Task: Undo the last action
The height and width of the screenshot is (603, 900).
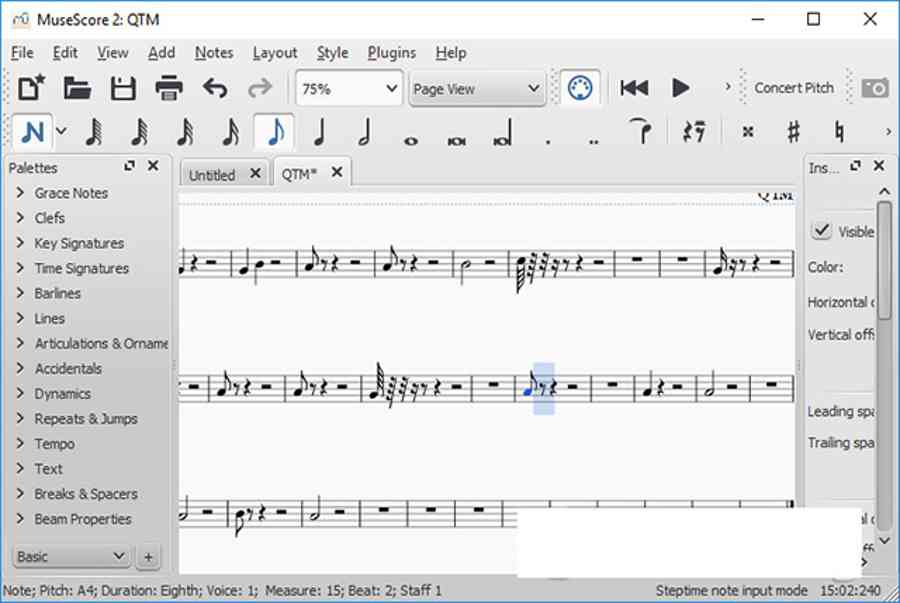Action: coord(215,88)
